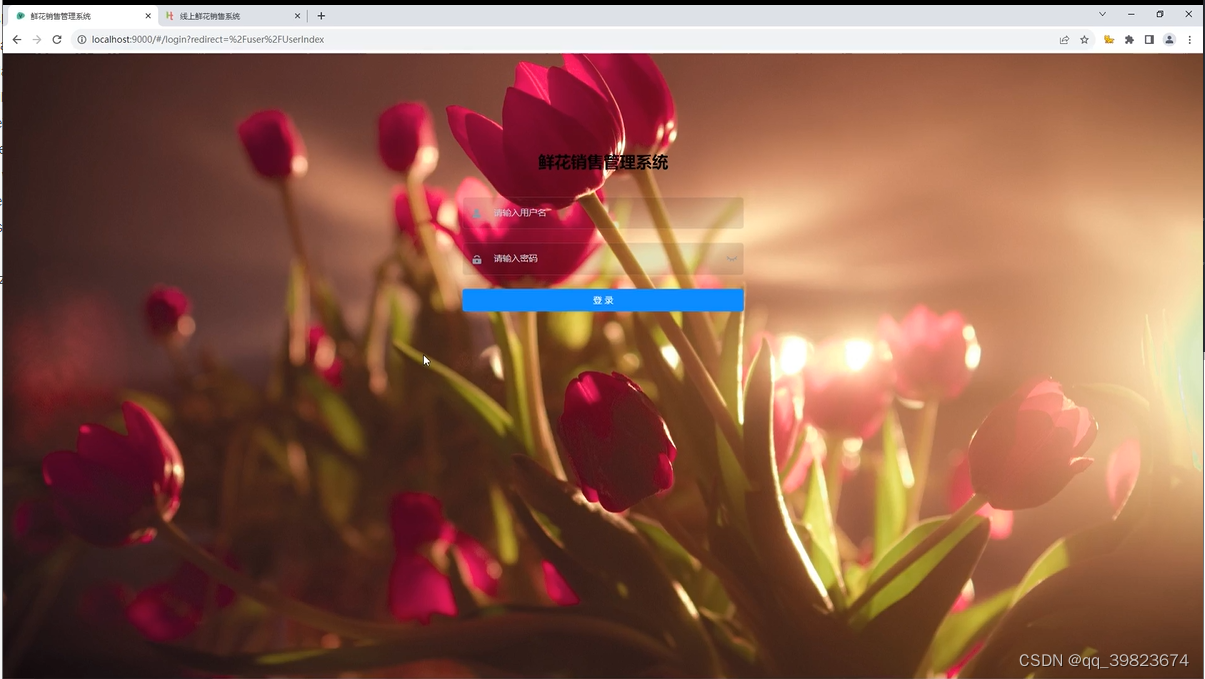The width and height of the screenshot is (1205, 679).
Task: Open the three-dot browser menu
Action: 1189,39
